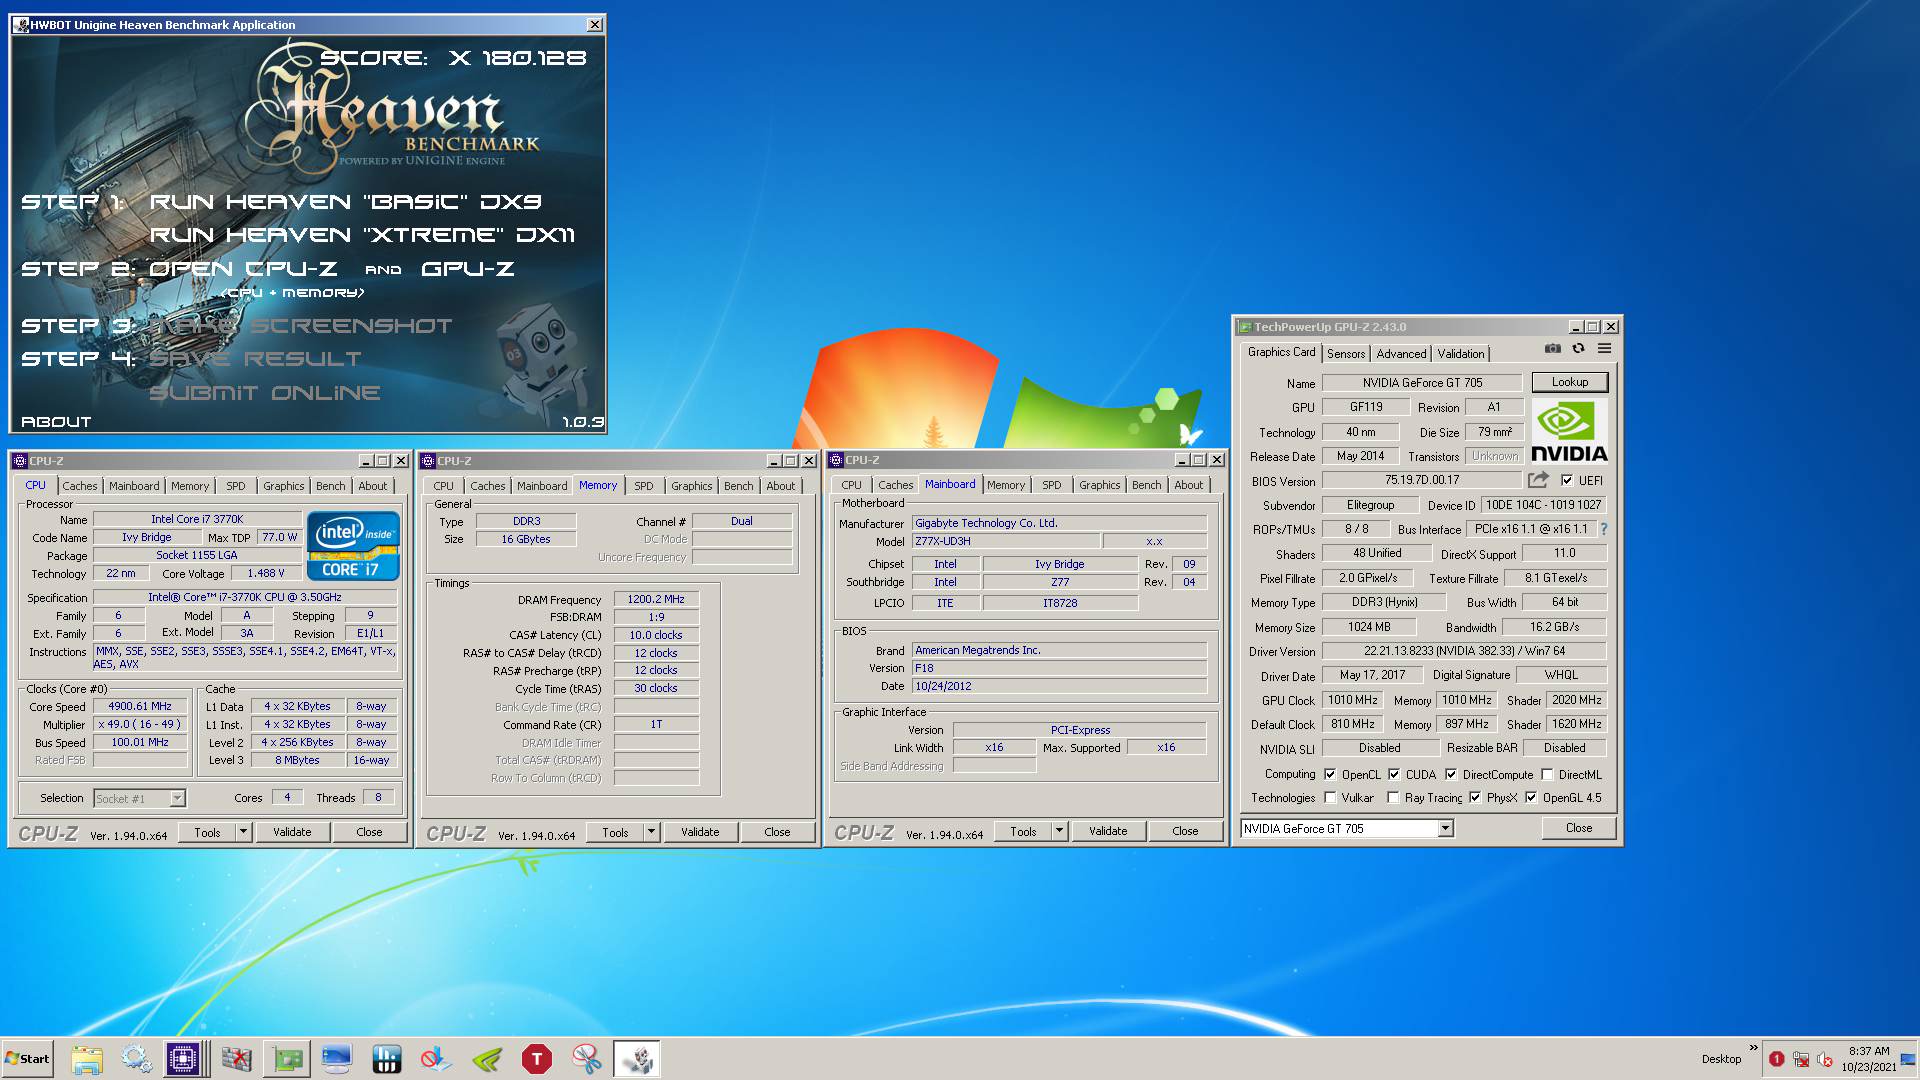The width and height of the screenshot is (1920, 1080).
Task: Refresh GPU-Z data with refresh icon
Action: click(1578, 349)
